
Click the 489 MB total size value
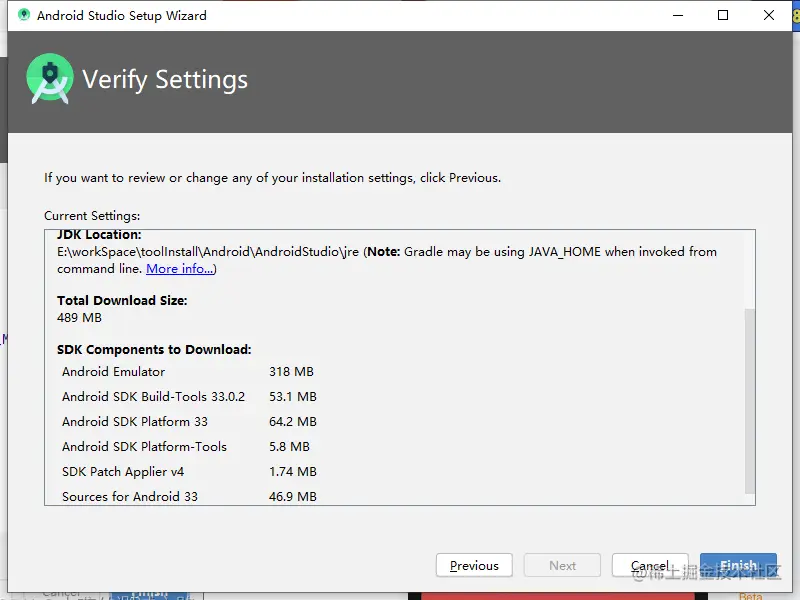(79, 317)
